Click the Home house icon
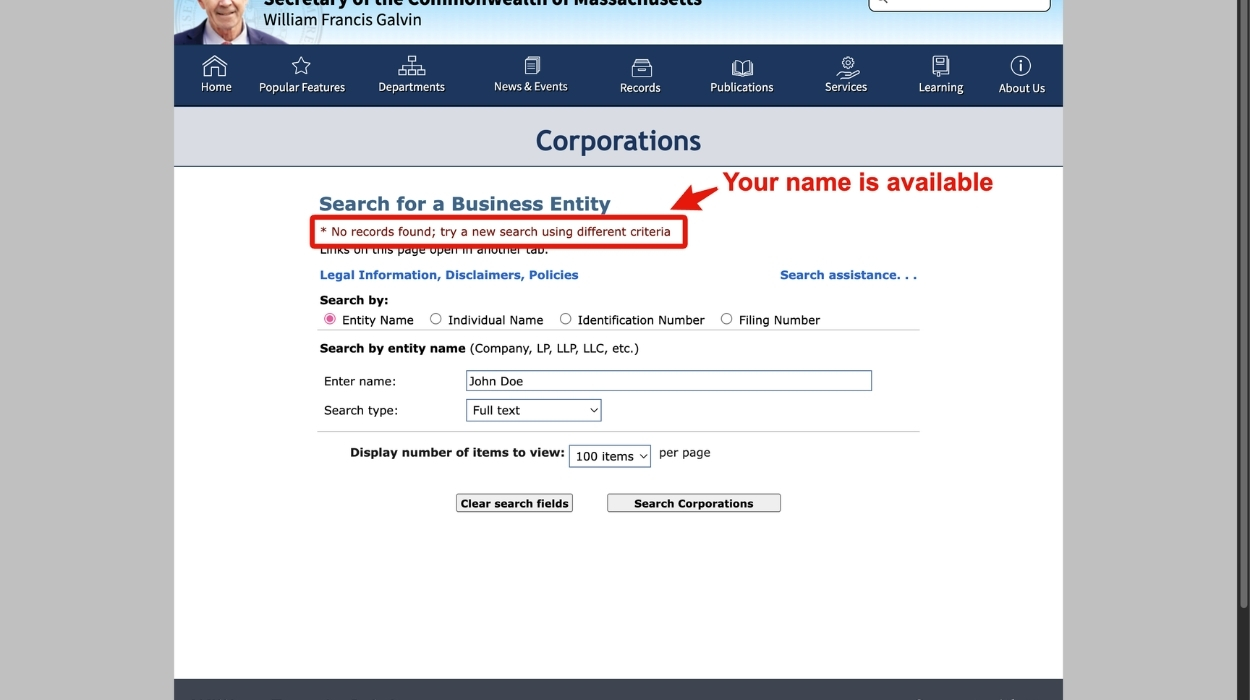Image resolution: width=1250 pixels, height=700 pixels. tap(215, 66)
